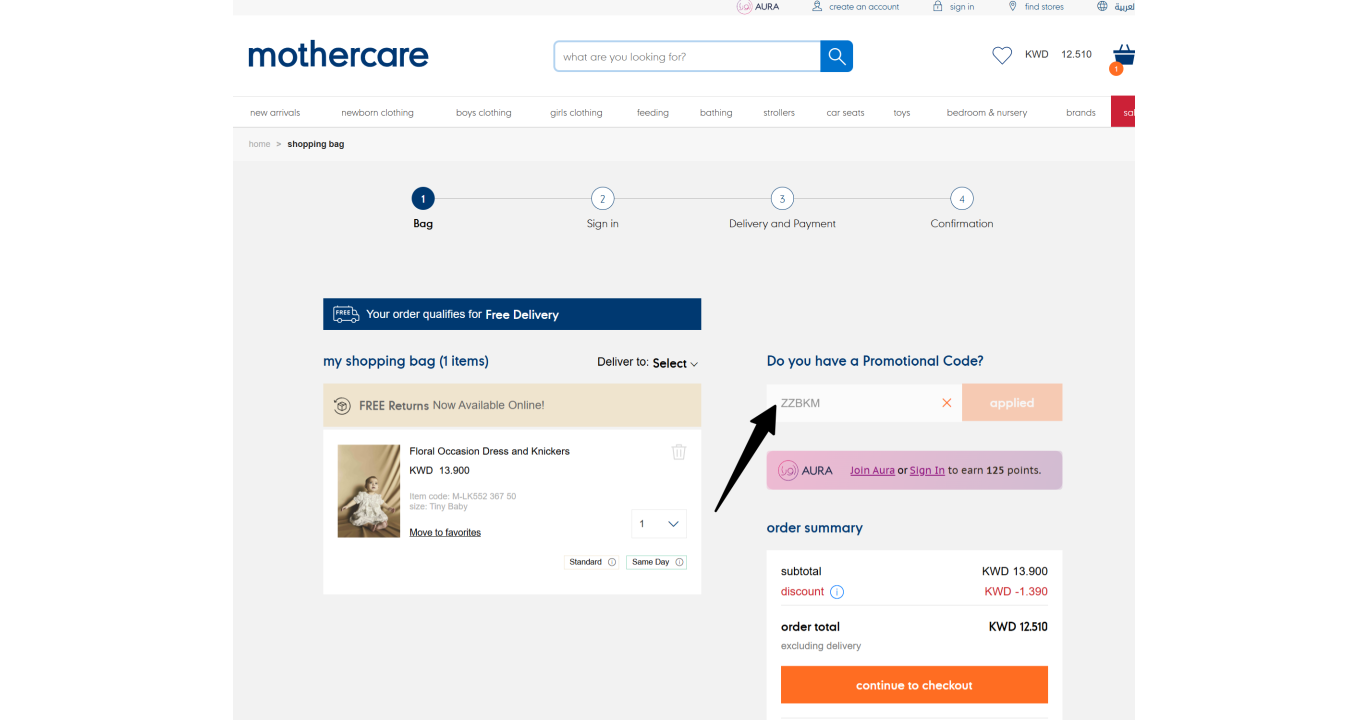The height and width of the screenshot is (720, 1368).
Task: Click the find stores pin icon
Action: point(1013,6)
